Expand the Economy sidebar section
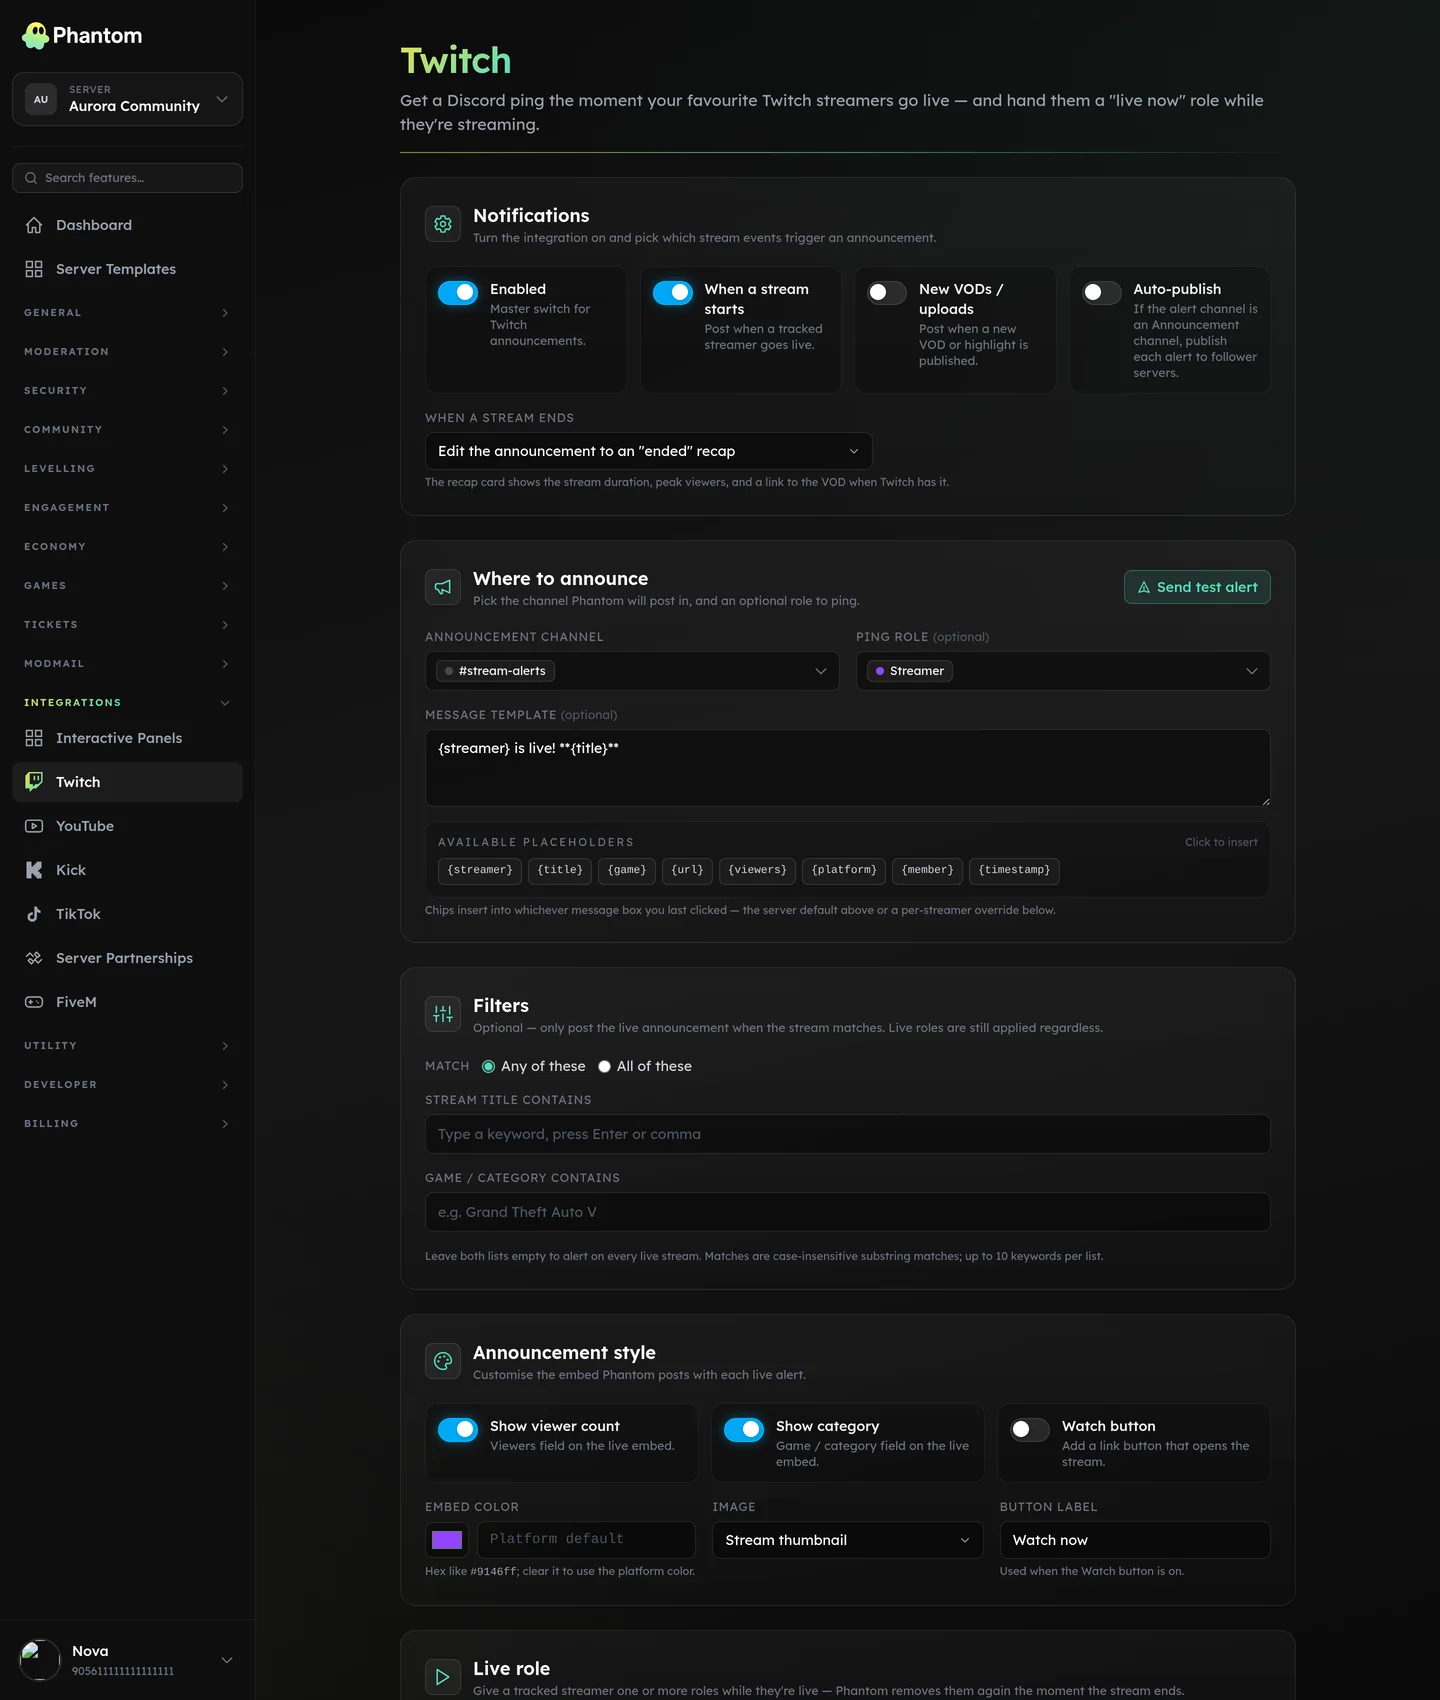Viewport: 1440px width, 1700px height. [127, 547]
